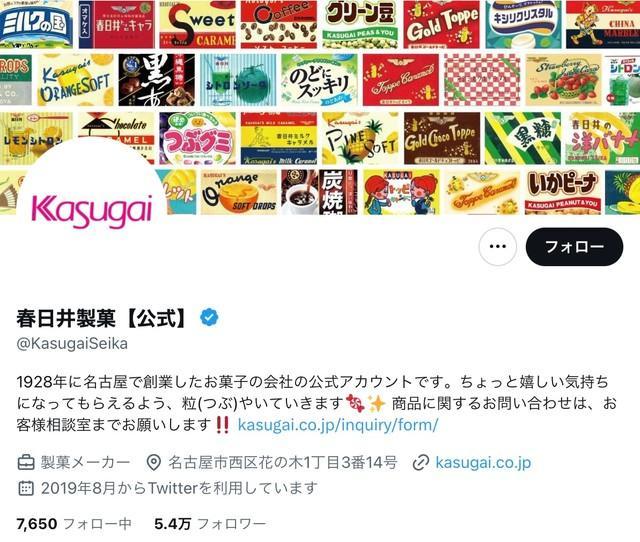Click the calendar joined-date icon

click(x=26, y=488)
